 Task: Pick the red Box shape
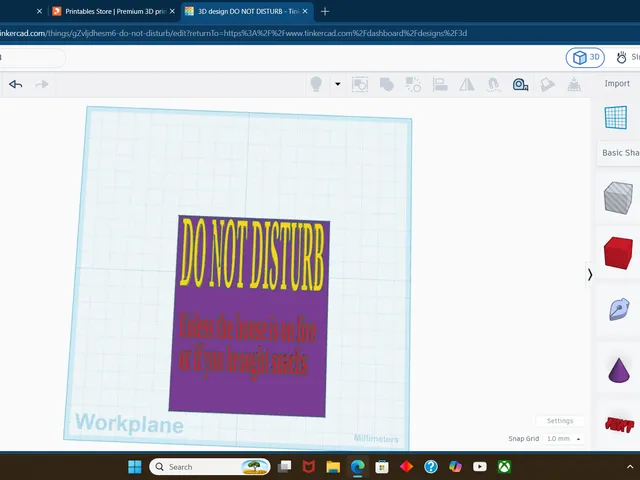pyautogui.click(x=618, y=253)
